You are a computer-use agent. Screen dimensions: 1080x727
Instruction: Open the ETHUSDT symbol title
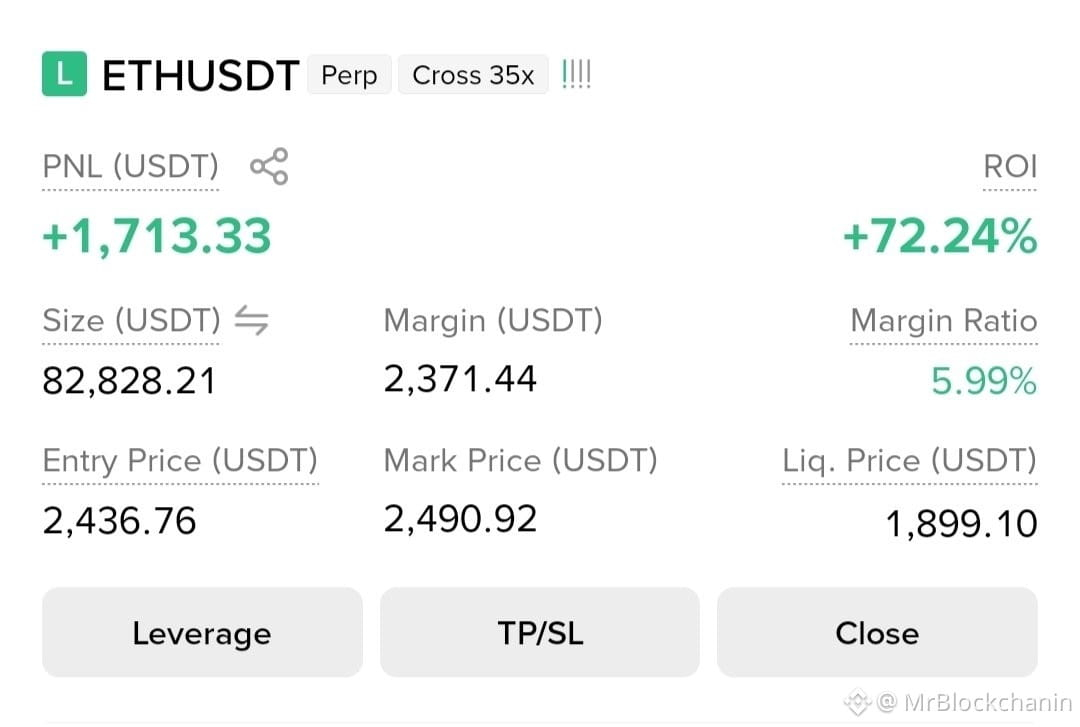(200, 75)
